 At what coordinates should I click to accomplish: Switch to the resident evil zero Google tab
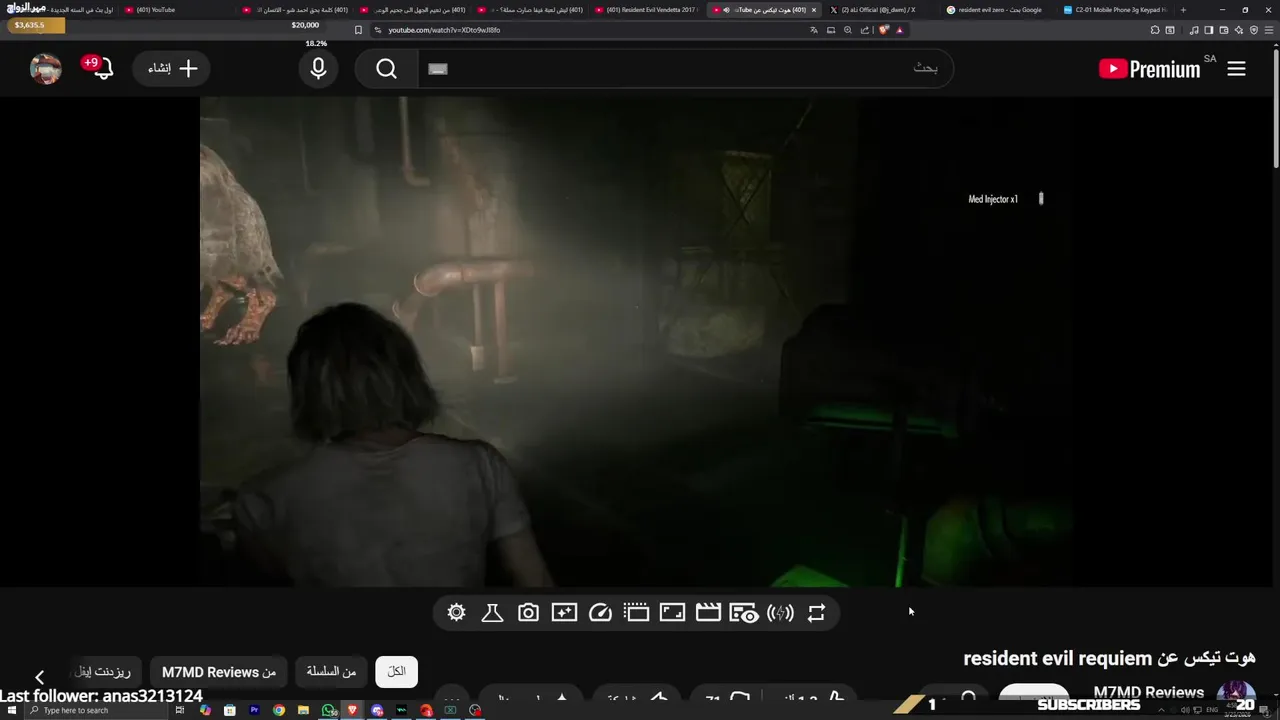point(995,10)
